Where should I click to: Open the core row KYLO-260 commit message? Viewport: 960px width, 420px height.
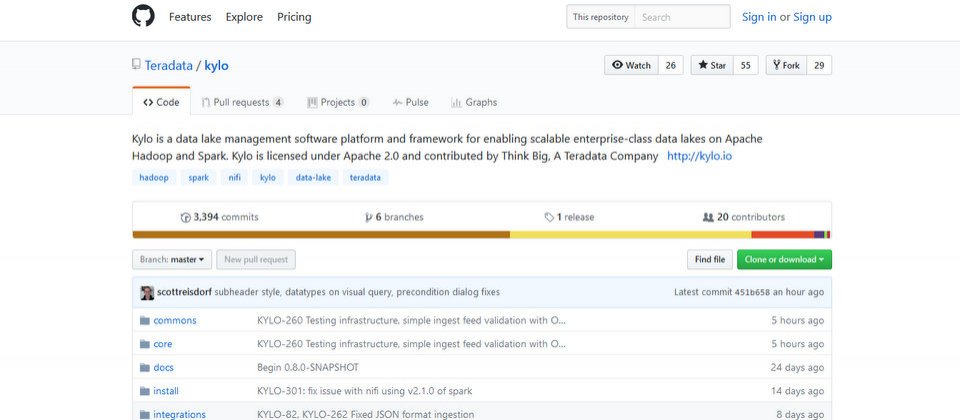(411, 344)
